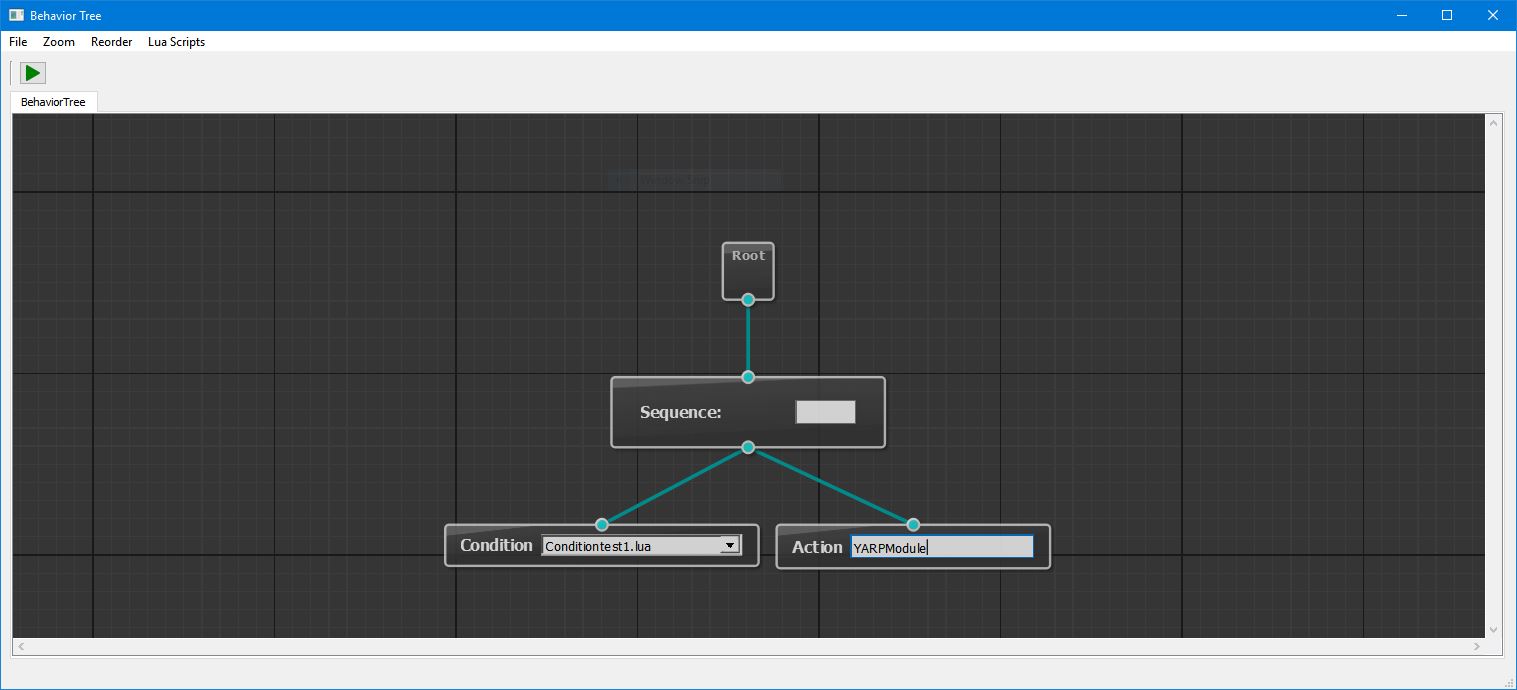Open the Zoom menu

(59, 42)
